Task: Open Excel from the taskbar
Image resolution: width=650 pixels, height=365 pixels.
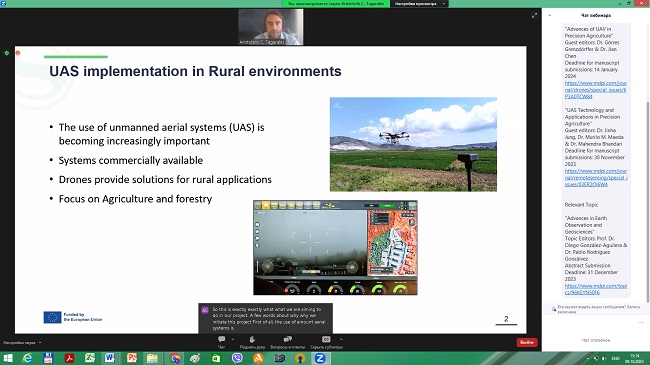Action: pyautogui.click(x=90, y=358)
